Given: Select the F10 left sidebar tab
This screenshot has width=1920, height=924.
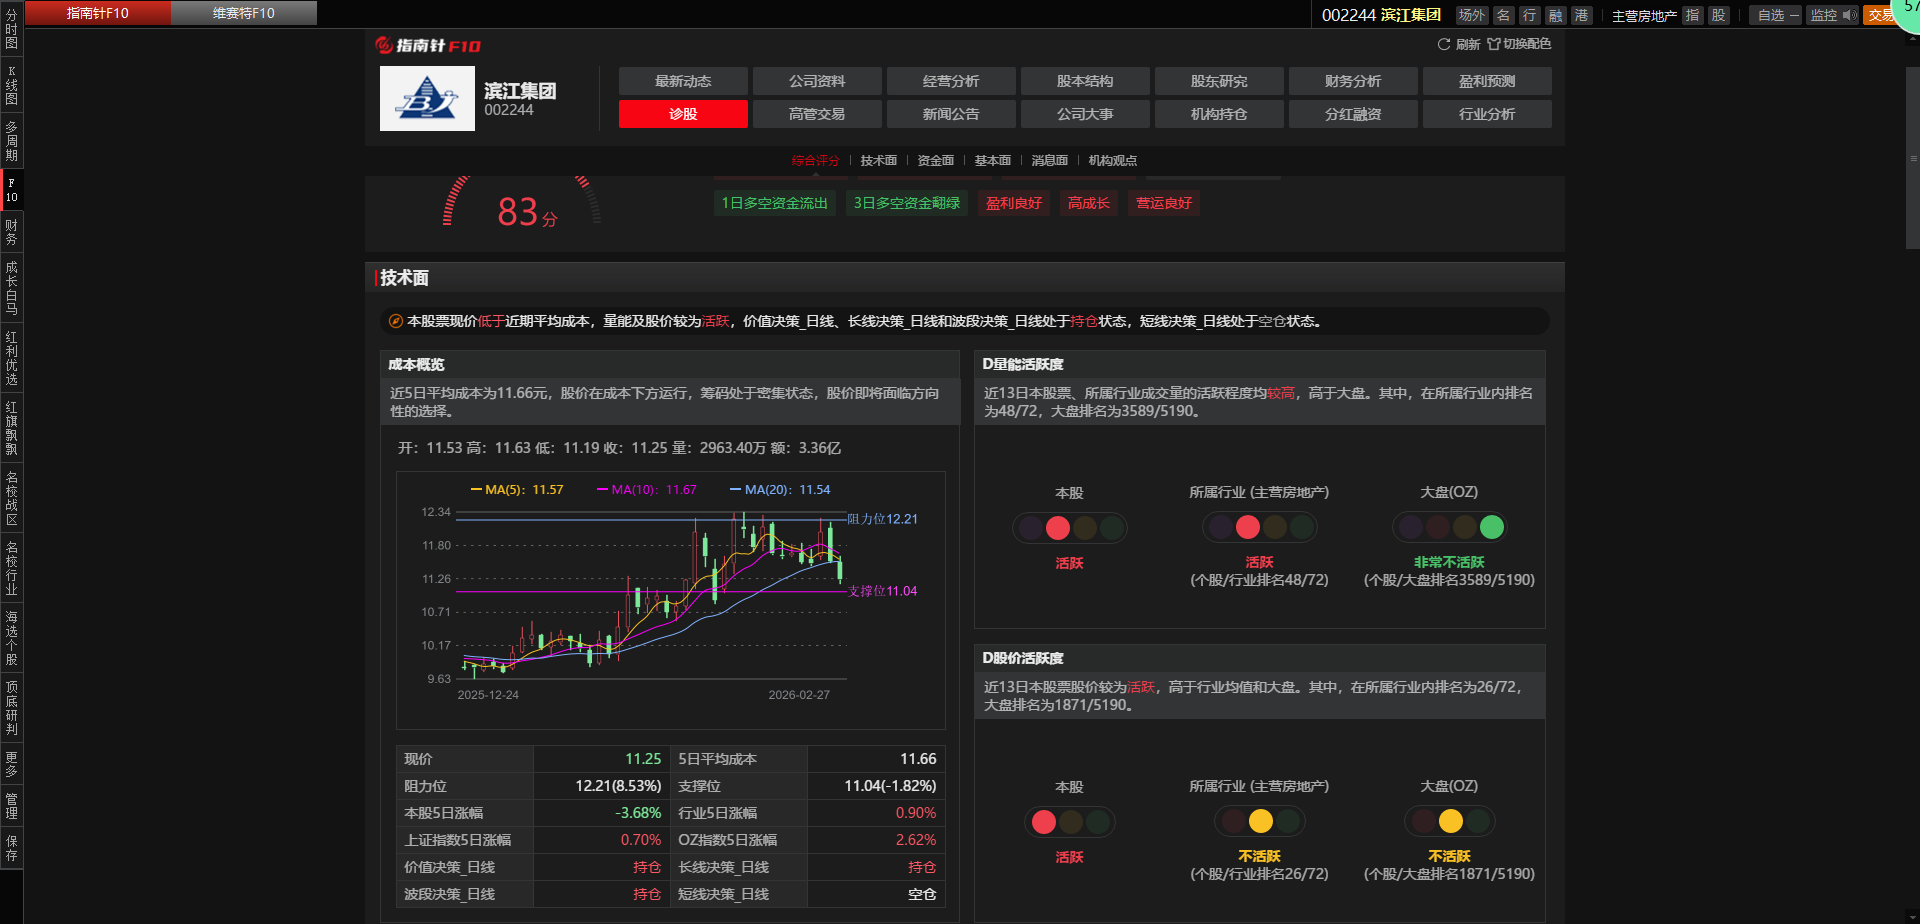Looking at the screenshot, I should click(x=11, y=190).
